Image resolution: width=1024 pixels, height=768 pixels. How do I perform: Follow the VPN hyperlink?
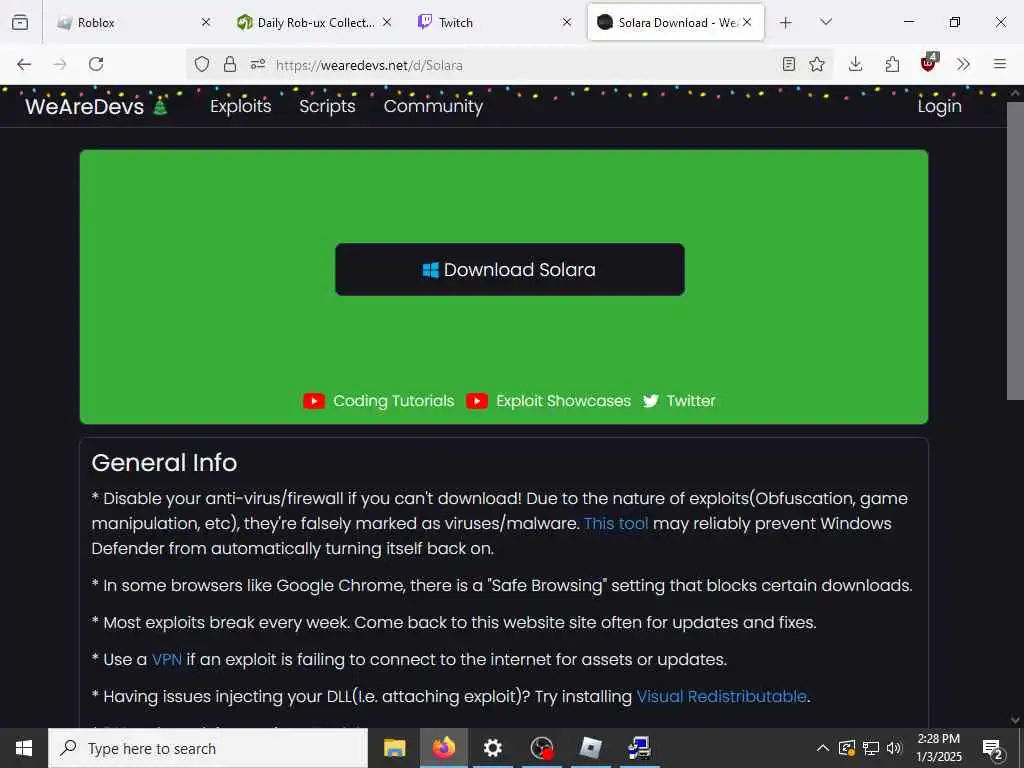pyautogui.click(x=167, y=660)
